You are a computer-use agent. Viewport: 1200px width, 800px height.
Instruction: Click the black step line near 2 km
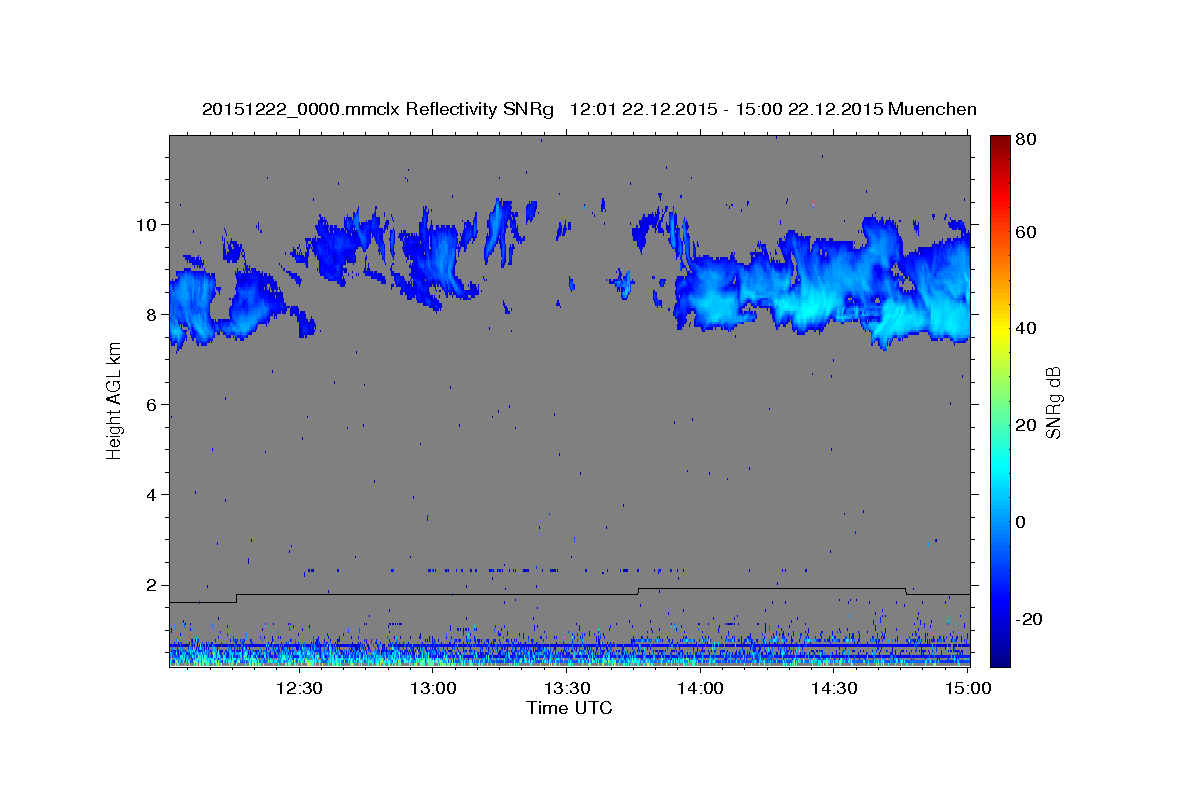(x=570, y=594)
